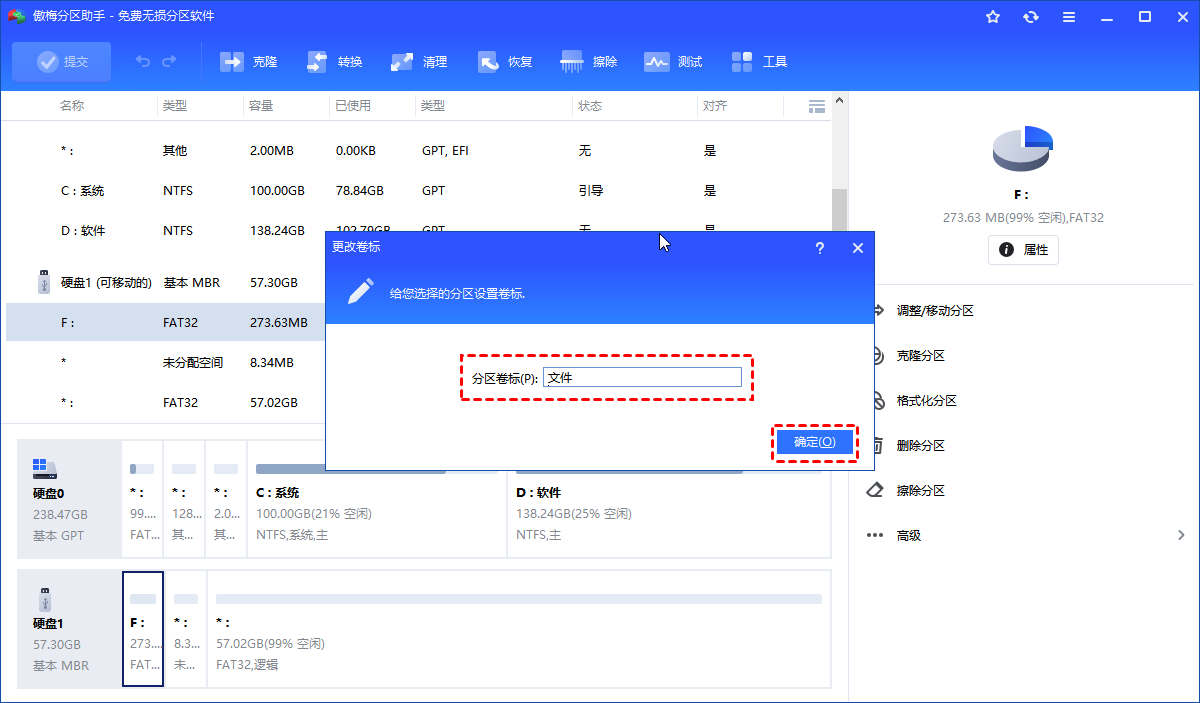Click the refresh icon in the title bar

(1030, 16)
